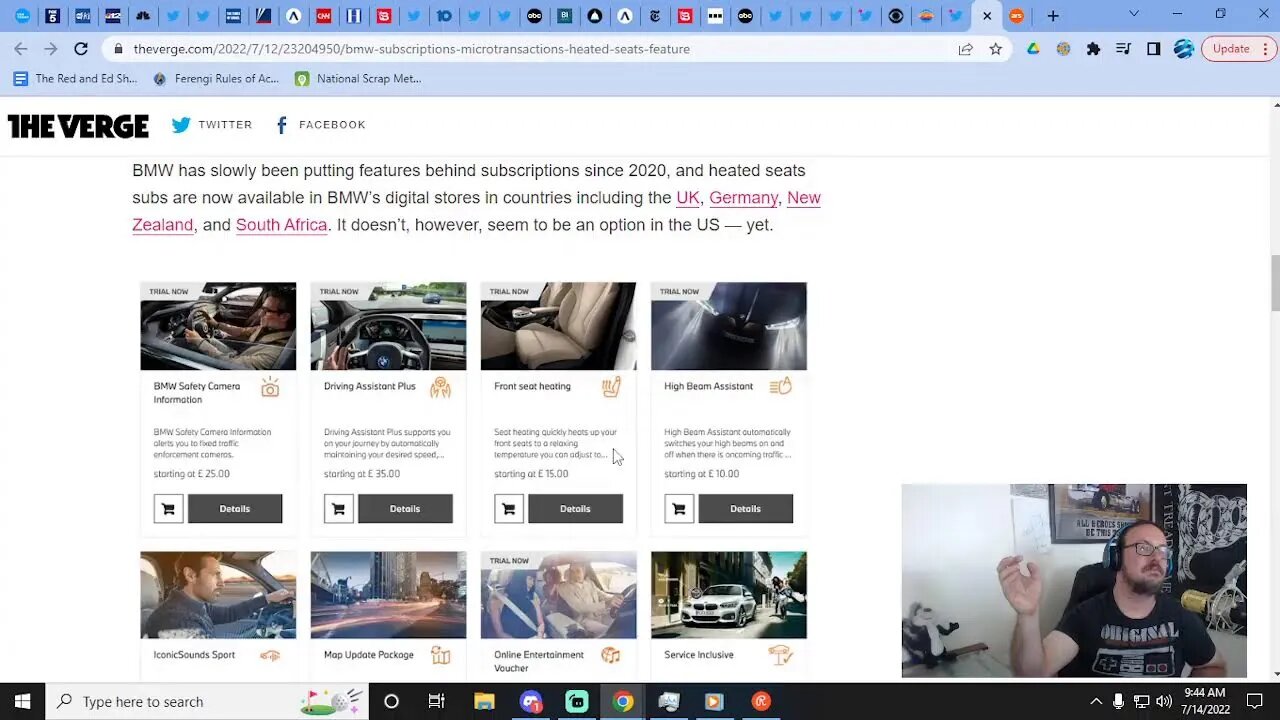The height and width of the screenshot is (720, 1280).
Task: Open Google Chrome on the taskbar
Action: click(622, 701)
